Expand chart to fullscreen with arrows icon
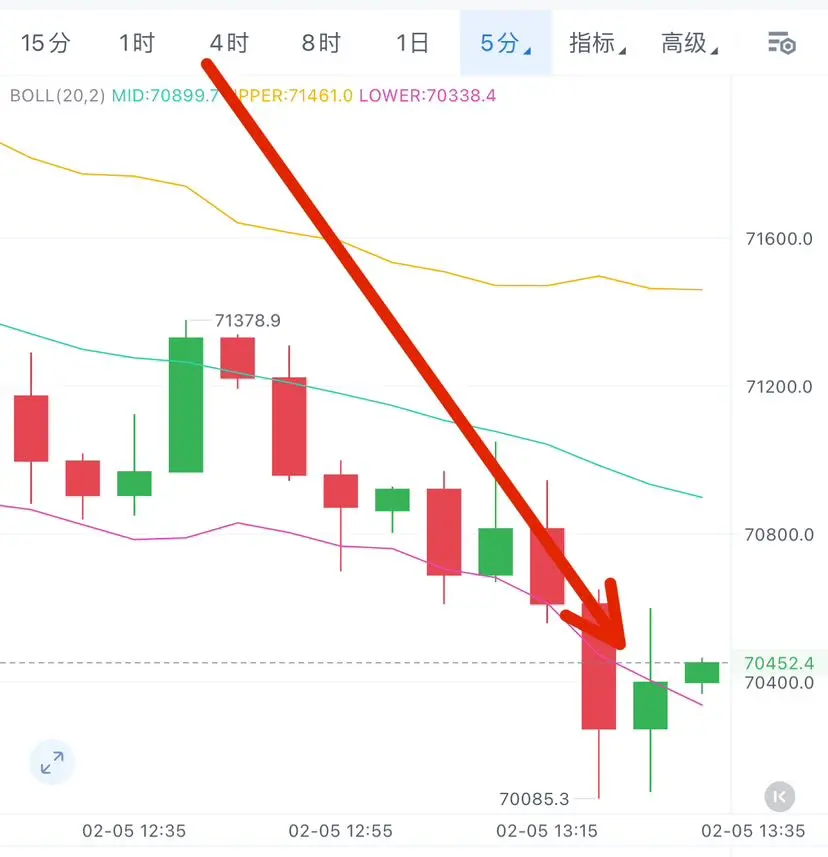Viewport: 828px width, 857px height. [x=52, y=762]
